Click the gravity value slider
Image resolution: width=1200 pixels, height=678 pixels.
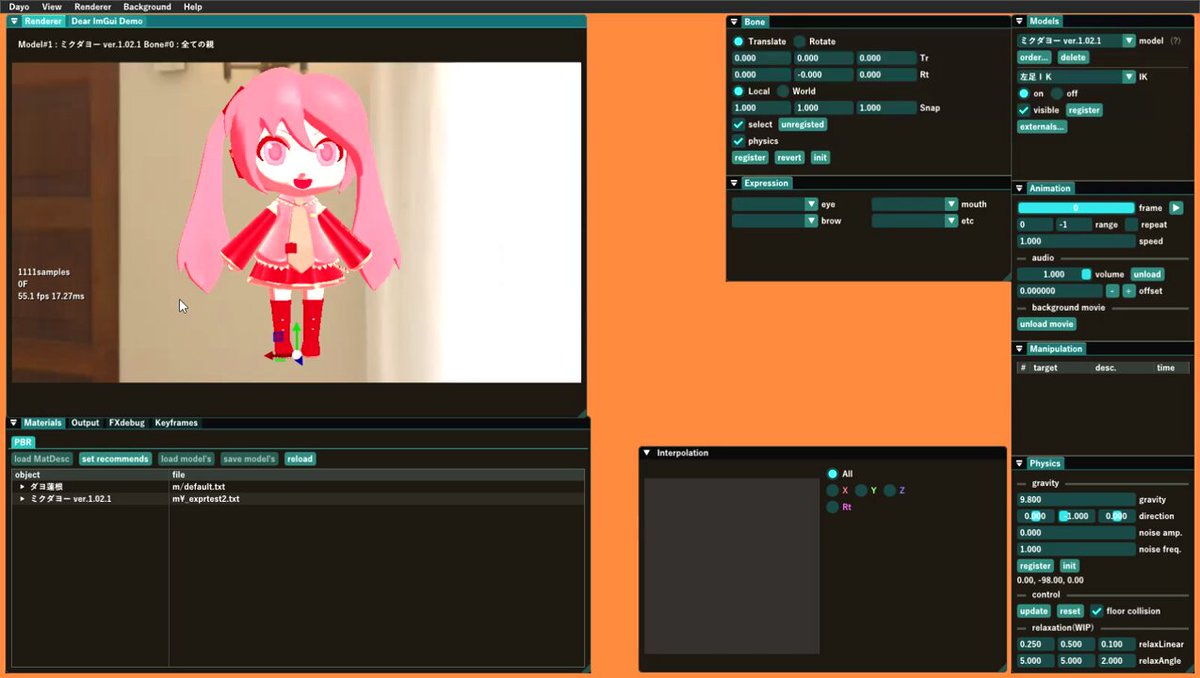1076,499
